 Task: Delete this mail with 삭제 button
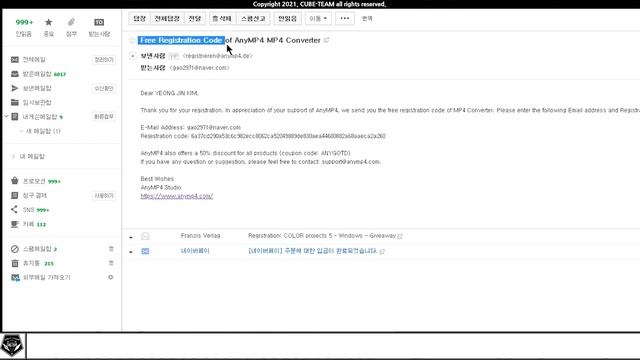pos(222,18)
